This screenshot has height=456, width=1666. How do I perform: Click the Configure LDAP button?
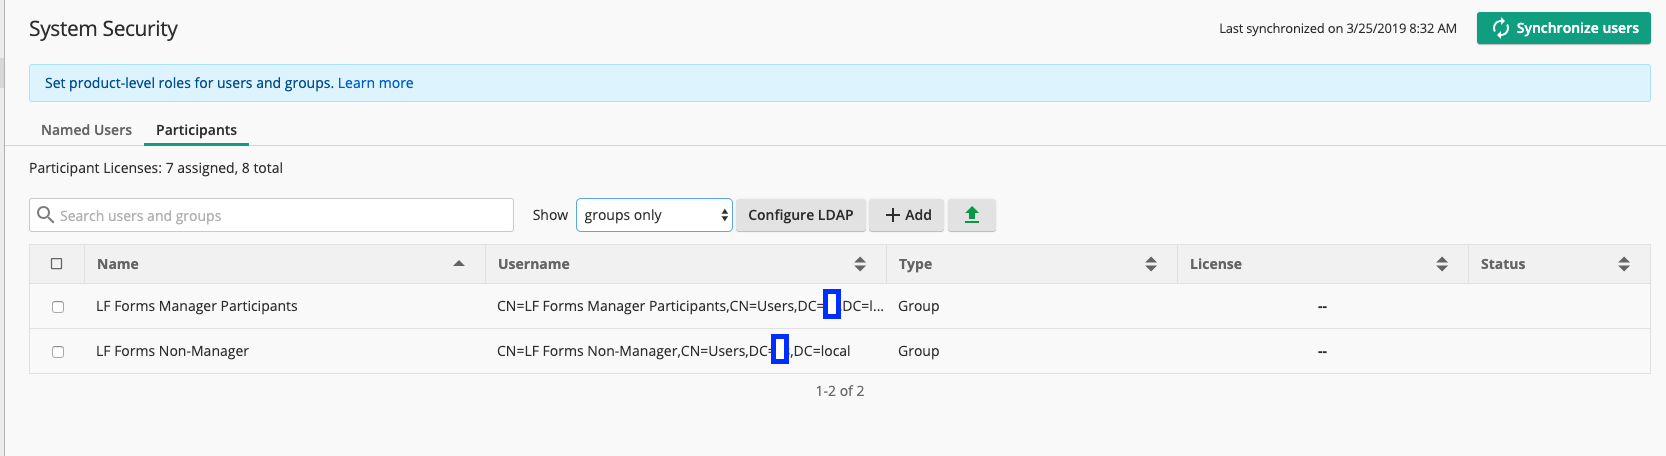(x=800, y=215)
